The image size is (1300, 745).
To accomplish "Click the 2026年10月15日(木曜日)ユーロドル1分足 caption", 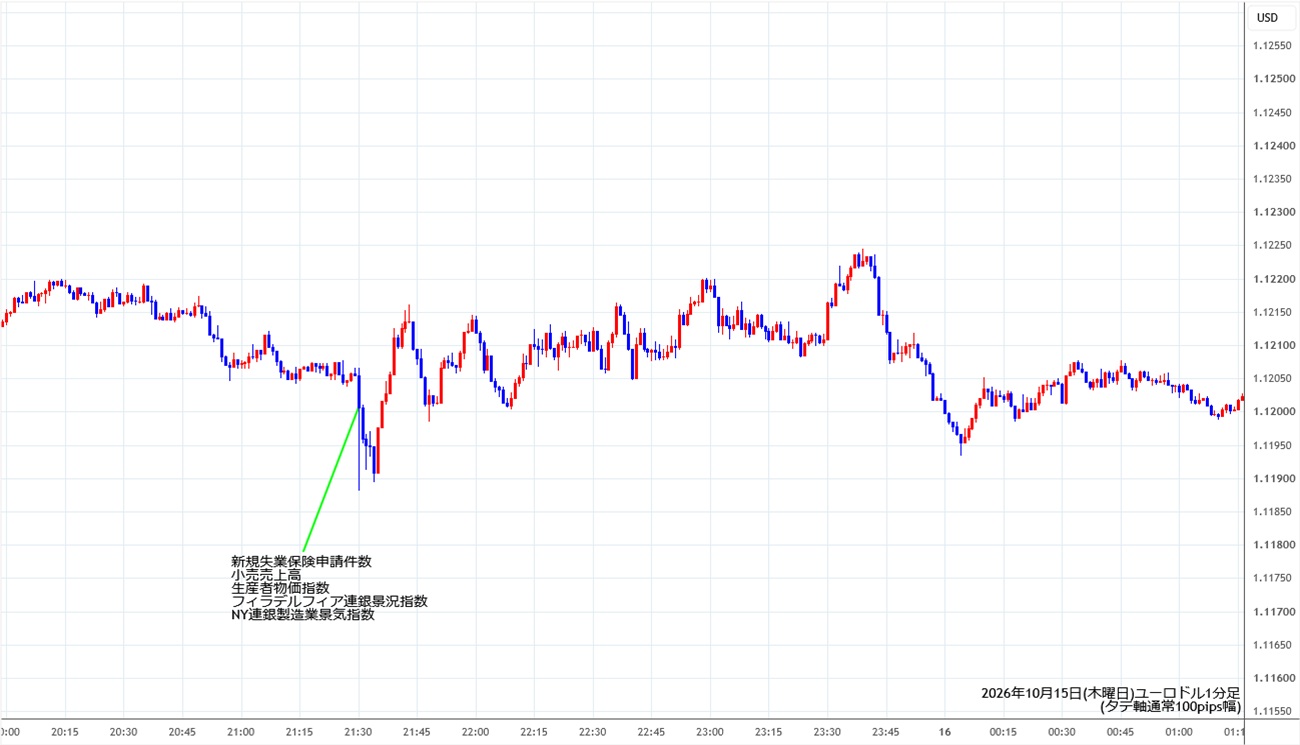I will click(x=1111, y=692).
